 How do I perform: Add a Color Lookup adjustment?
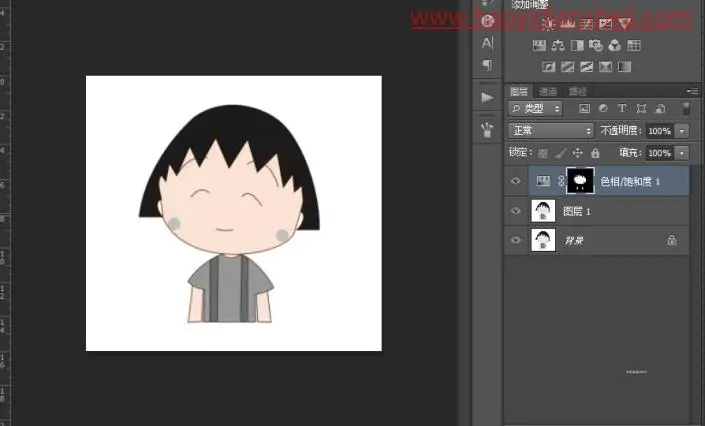[634, 45]
